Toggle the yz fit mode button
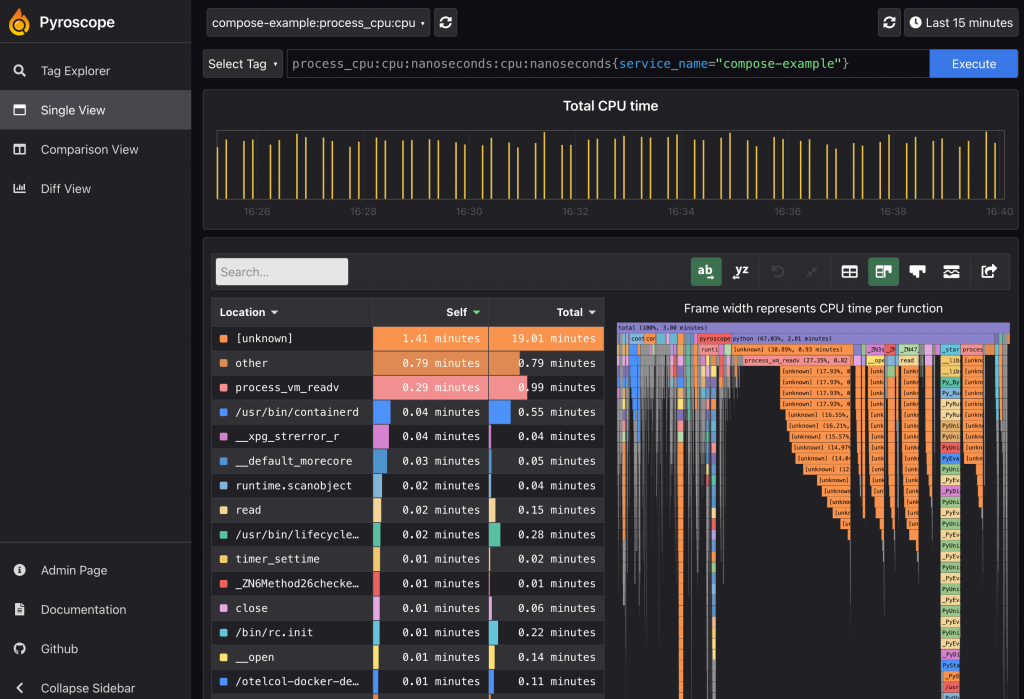Screen dimensions: 1024x699 pos(741,272)
